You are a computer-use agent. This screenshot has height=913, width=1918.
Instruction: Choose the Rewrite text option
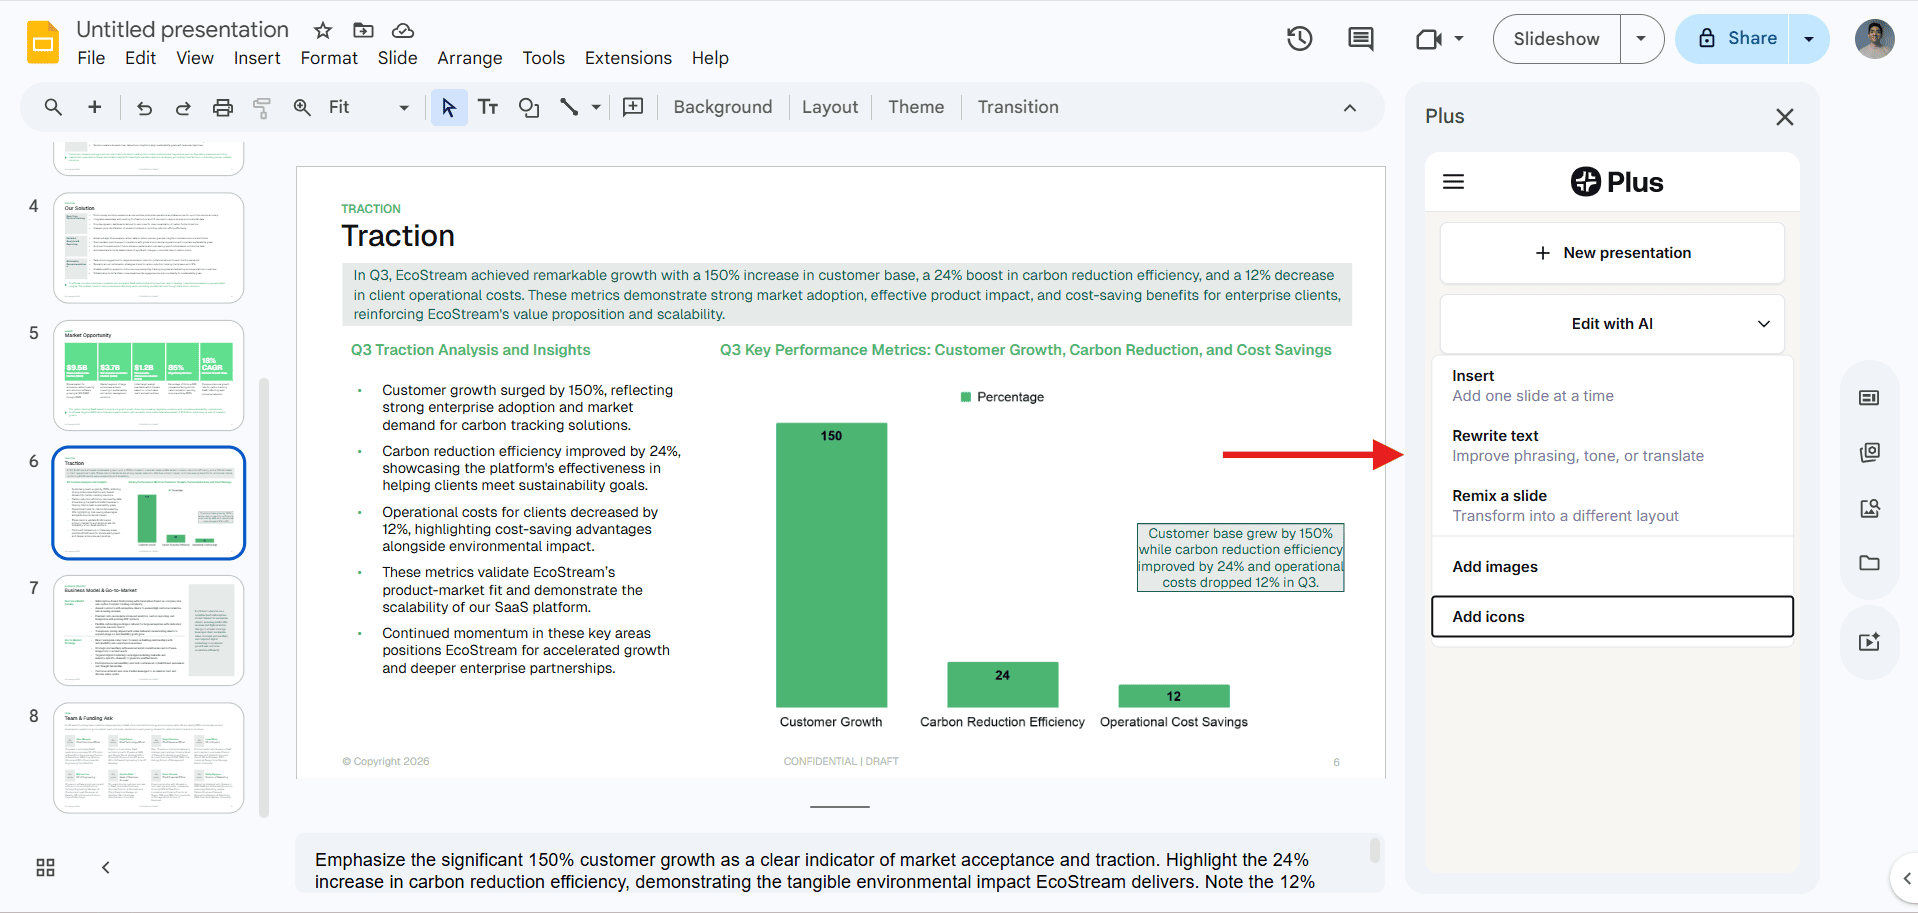coord(1612,446)
